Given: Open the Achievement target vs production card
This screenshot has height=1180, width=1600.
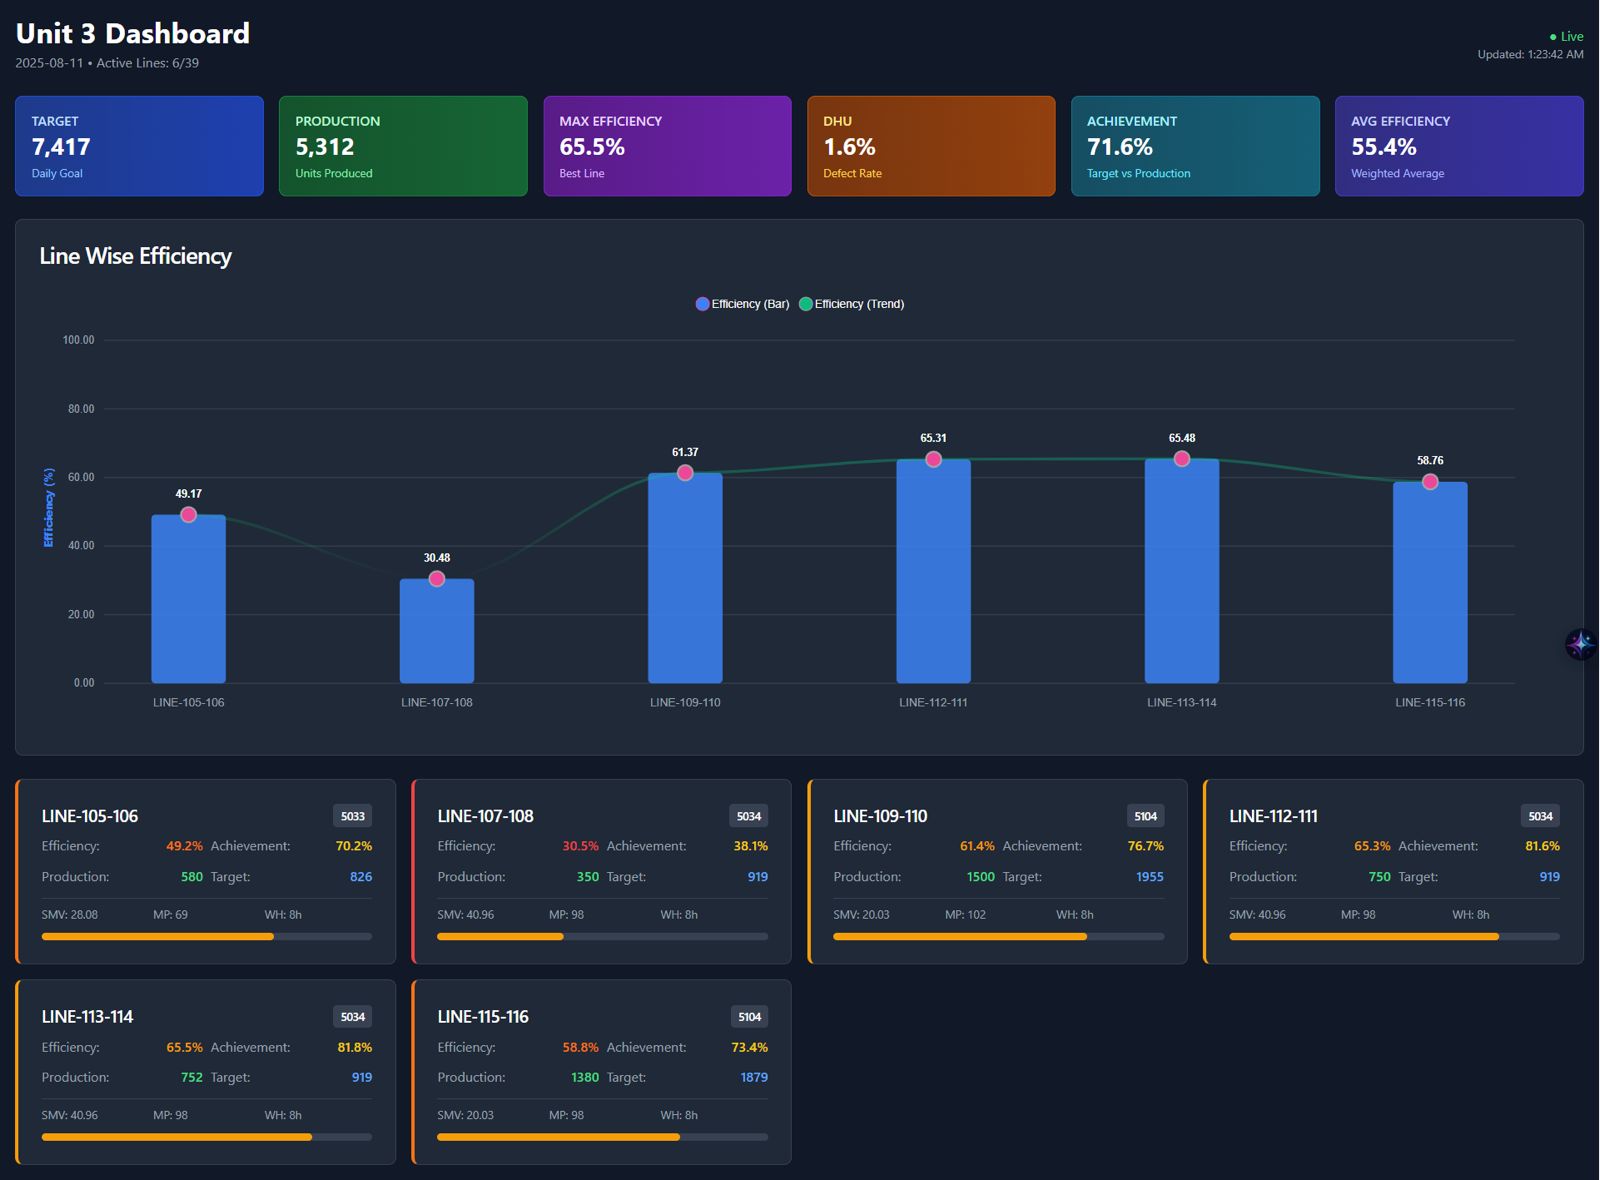Looking at the screenshot, I should [1195, 146].
